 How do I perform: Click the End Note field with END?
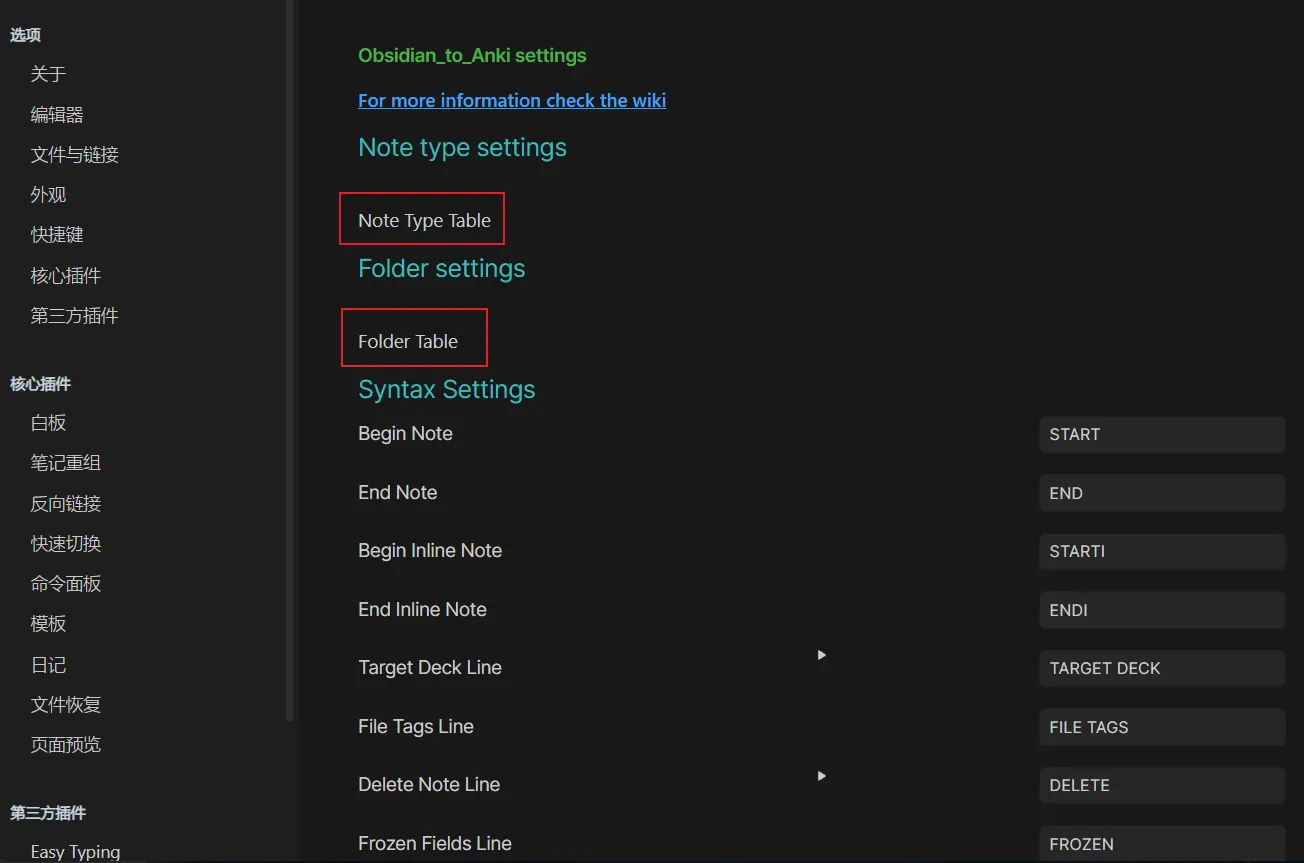[1162, 493]
